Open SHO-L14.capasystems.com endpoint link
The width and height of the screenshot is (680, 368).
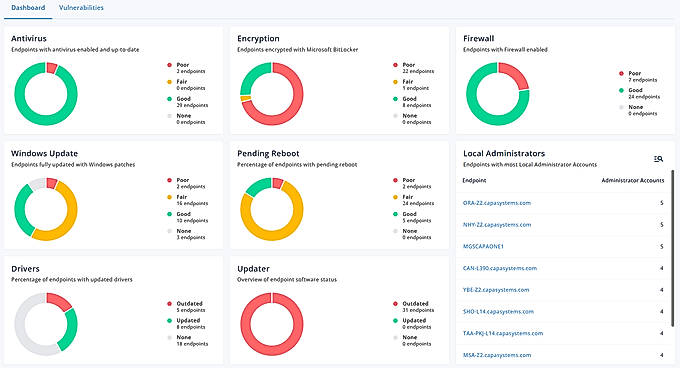click(498, 311)
